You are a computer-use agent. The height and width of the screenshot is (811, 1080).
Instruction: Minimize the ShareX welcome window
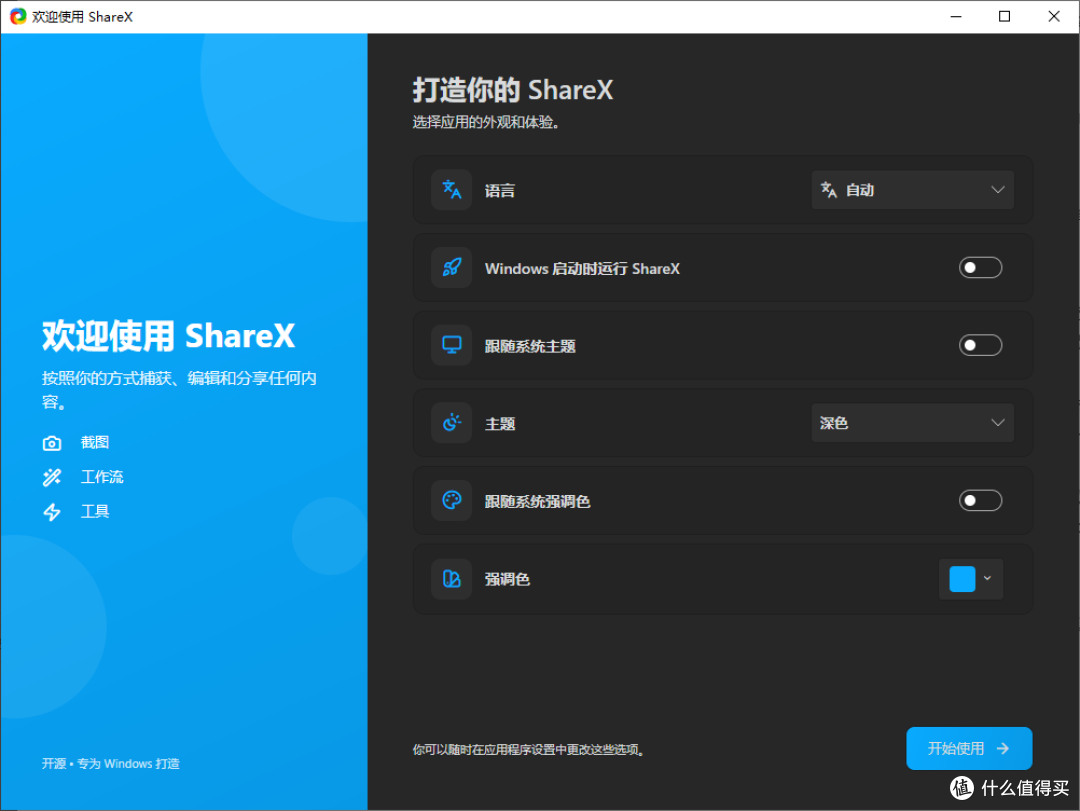point(956,17)
